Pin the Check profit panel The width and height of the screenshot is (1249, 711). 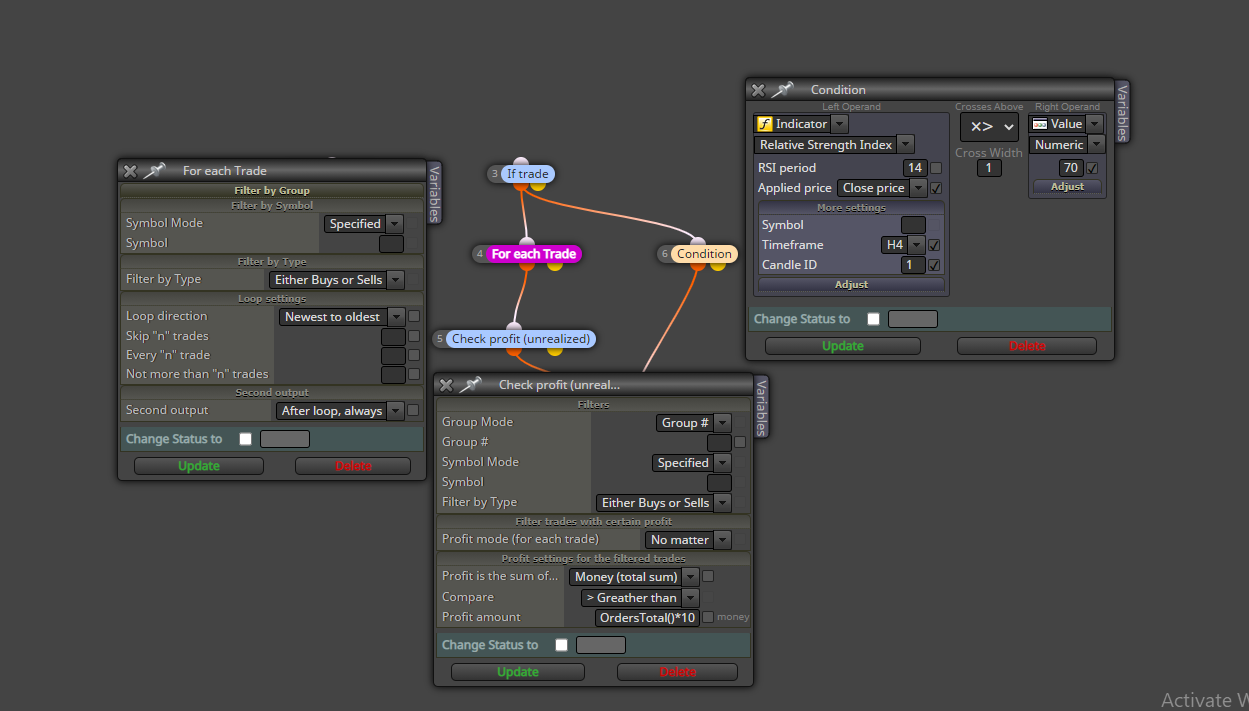tap(470, 385)
